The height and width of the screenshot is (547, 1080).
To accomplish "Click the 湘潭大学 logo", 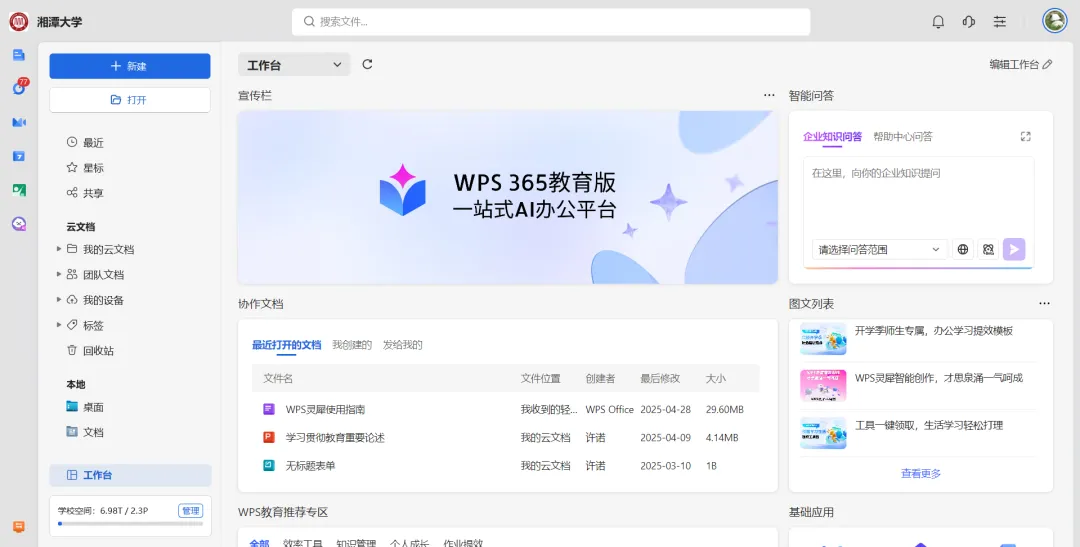I will click(x=19, y=21).
